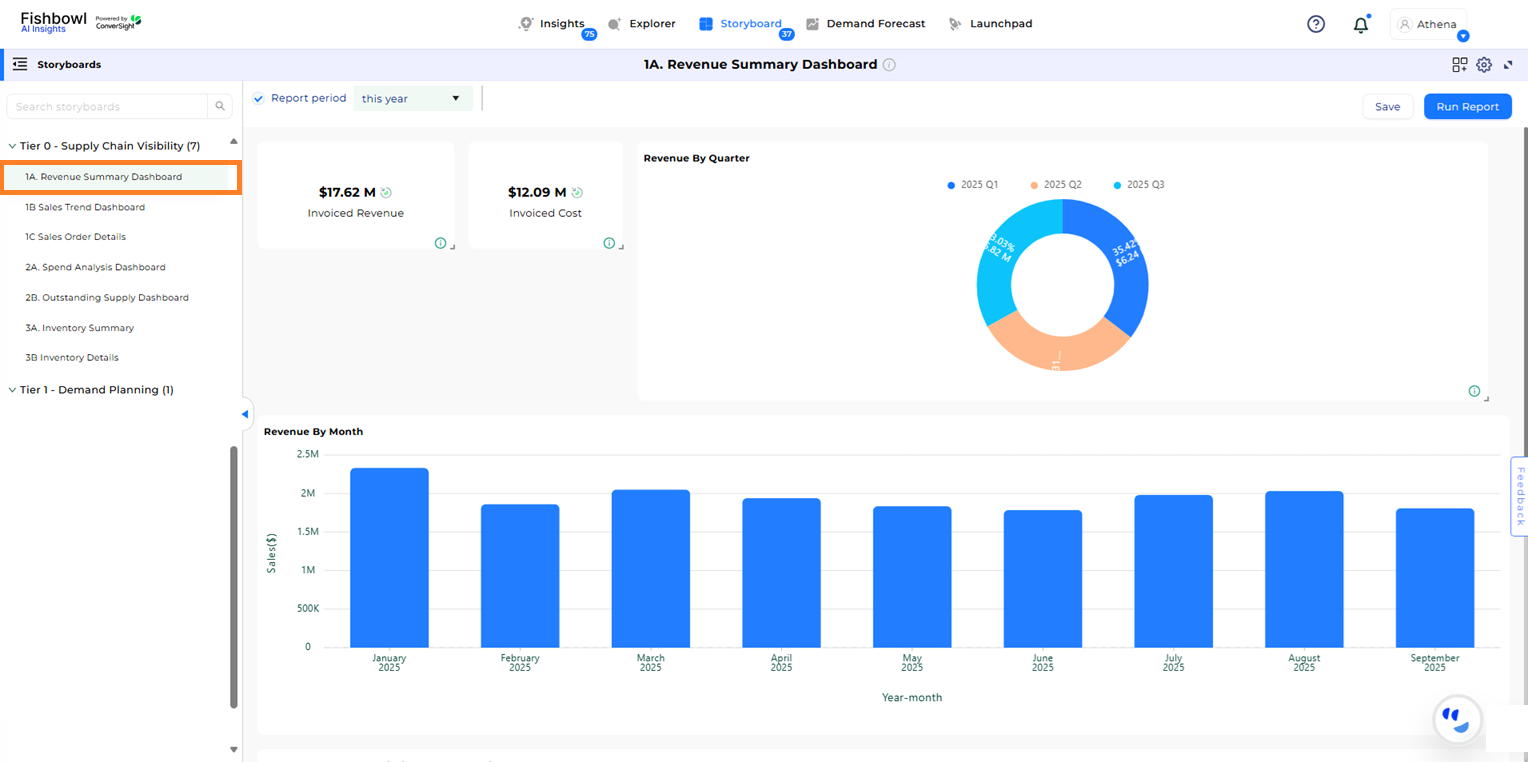Uncheck the Report period checkbox
The width and height of the screenshot is (1528, 762).
[x=258, y=98]
